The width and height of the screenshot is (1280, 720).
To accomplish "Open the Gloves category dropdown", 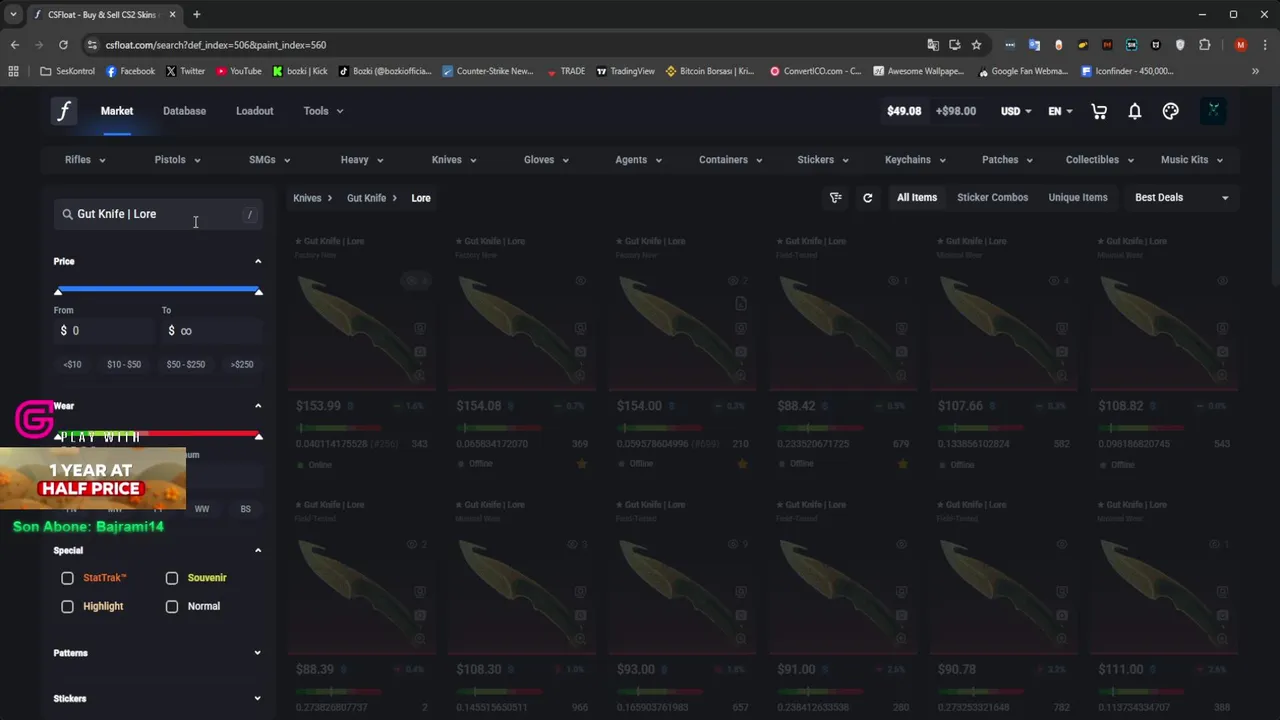I will [546, 160].
